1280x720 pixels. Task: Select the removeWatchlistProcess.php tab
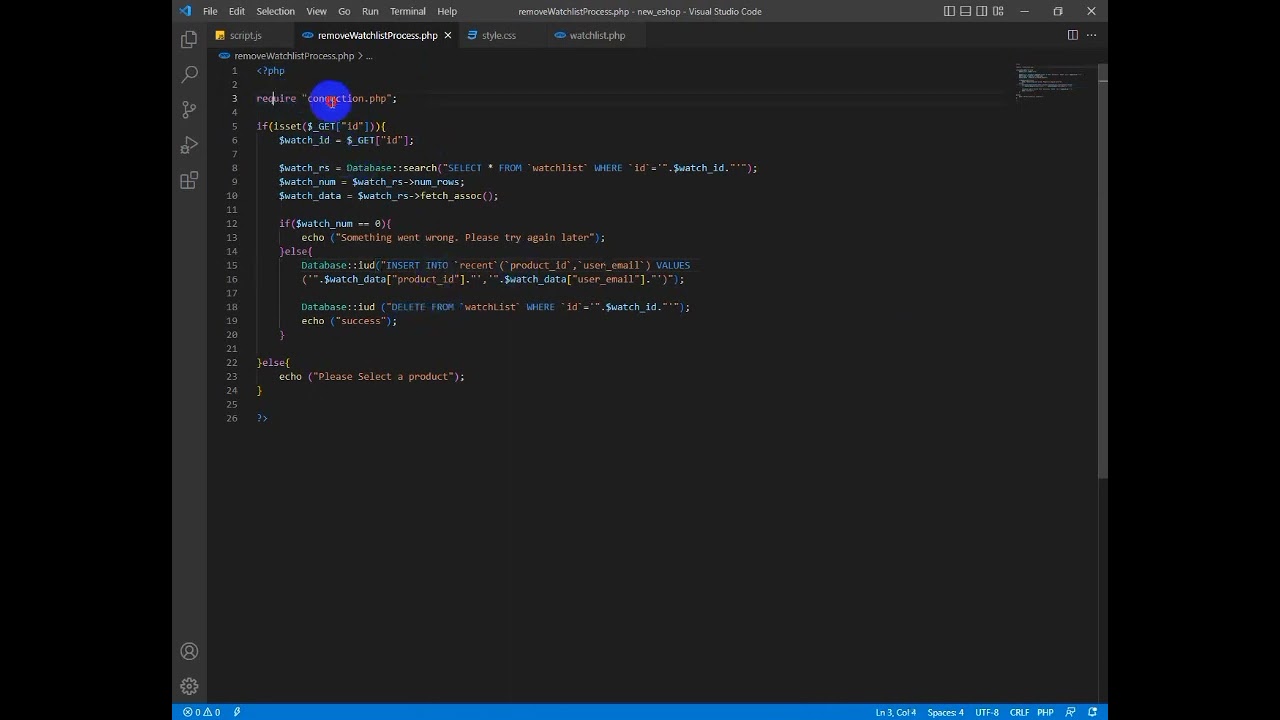pyautogui.click(x=377, y=35)
